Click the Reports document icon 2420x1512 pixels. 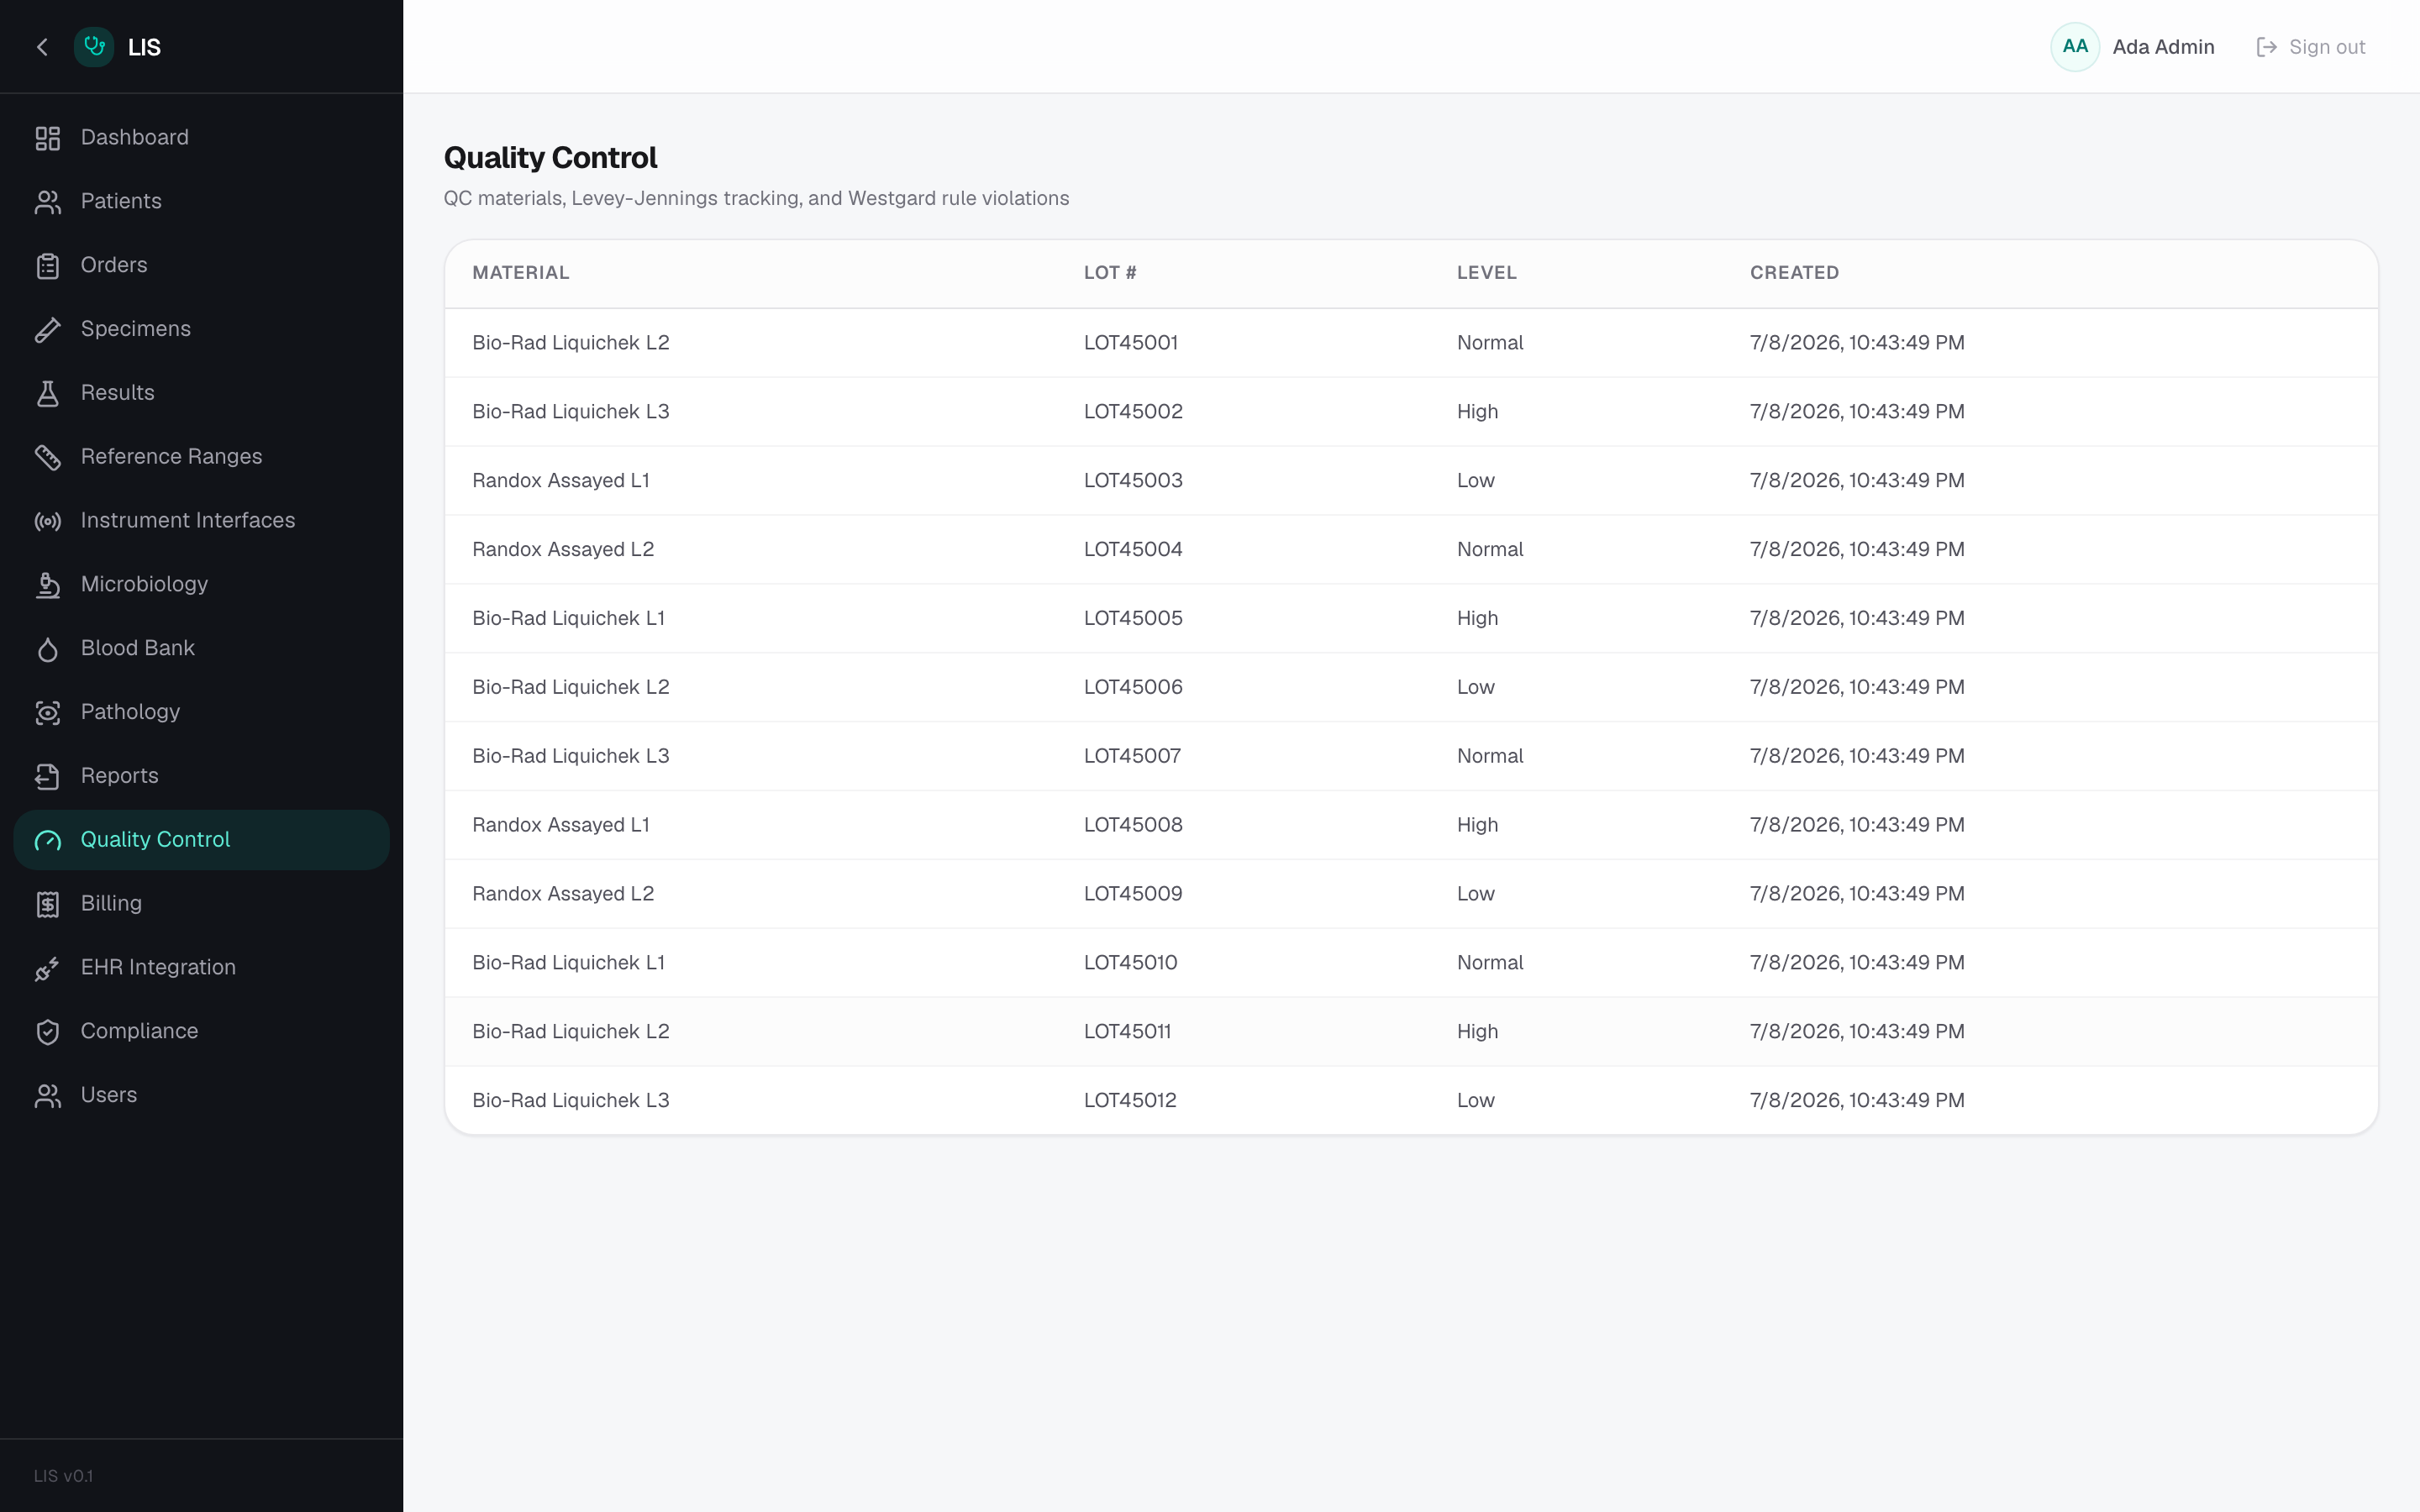tap(48, 777)
